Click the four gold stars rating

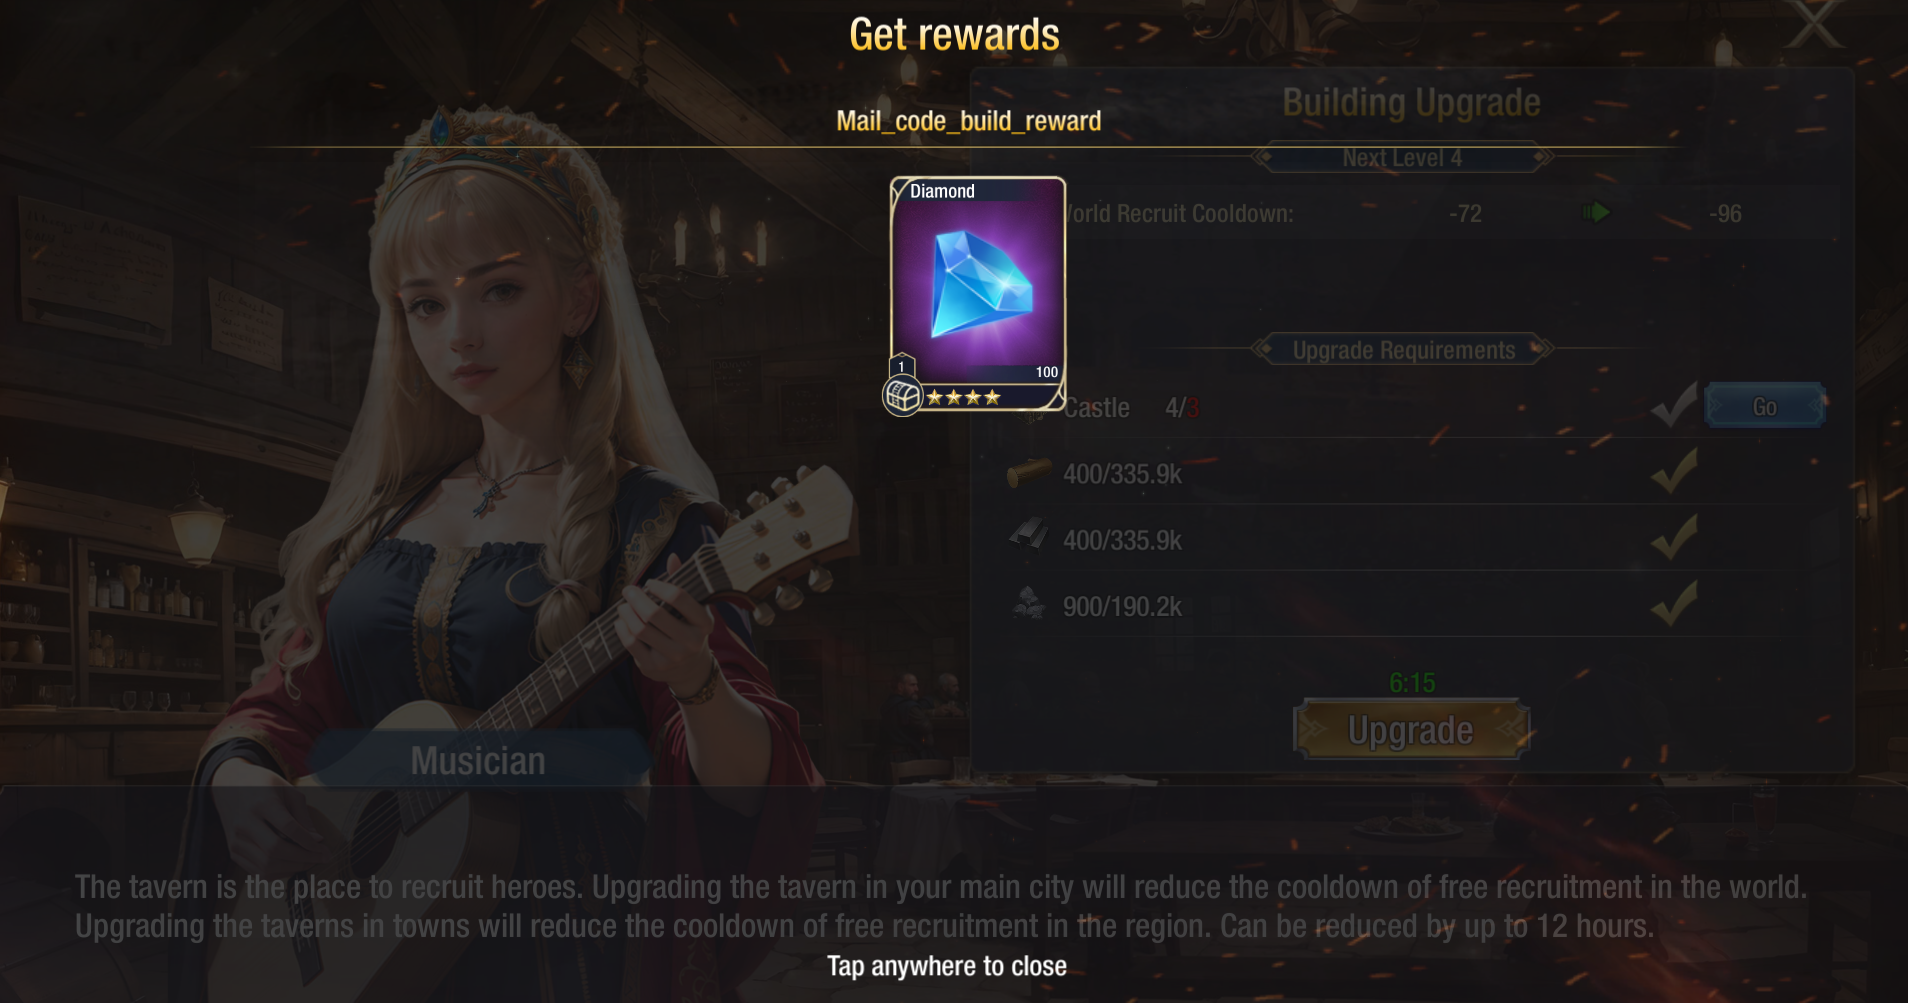click(x=963, y=398)
